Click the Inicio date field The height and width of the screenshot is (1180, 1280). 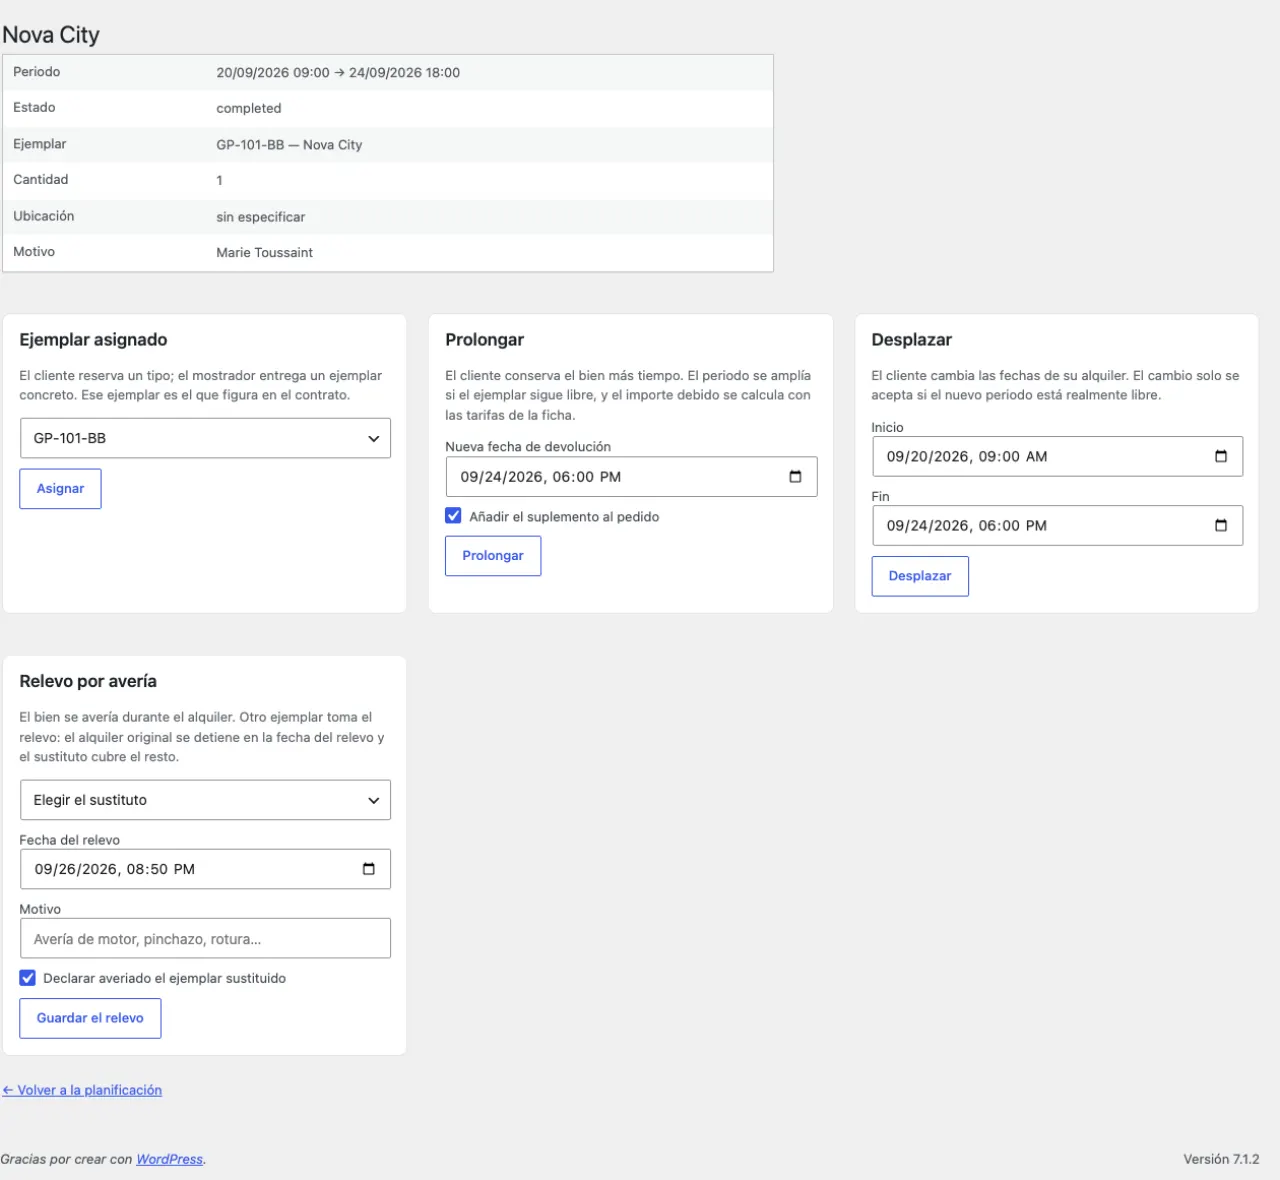point(1057,456)
